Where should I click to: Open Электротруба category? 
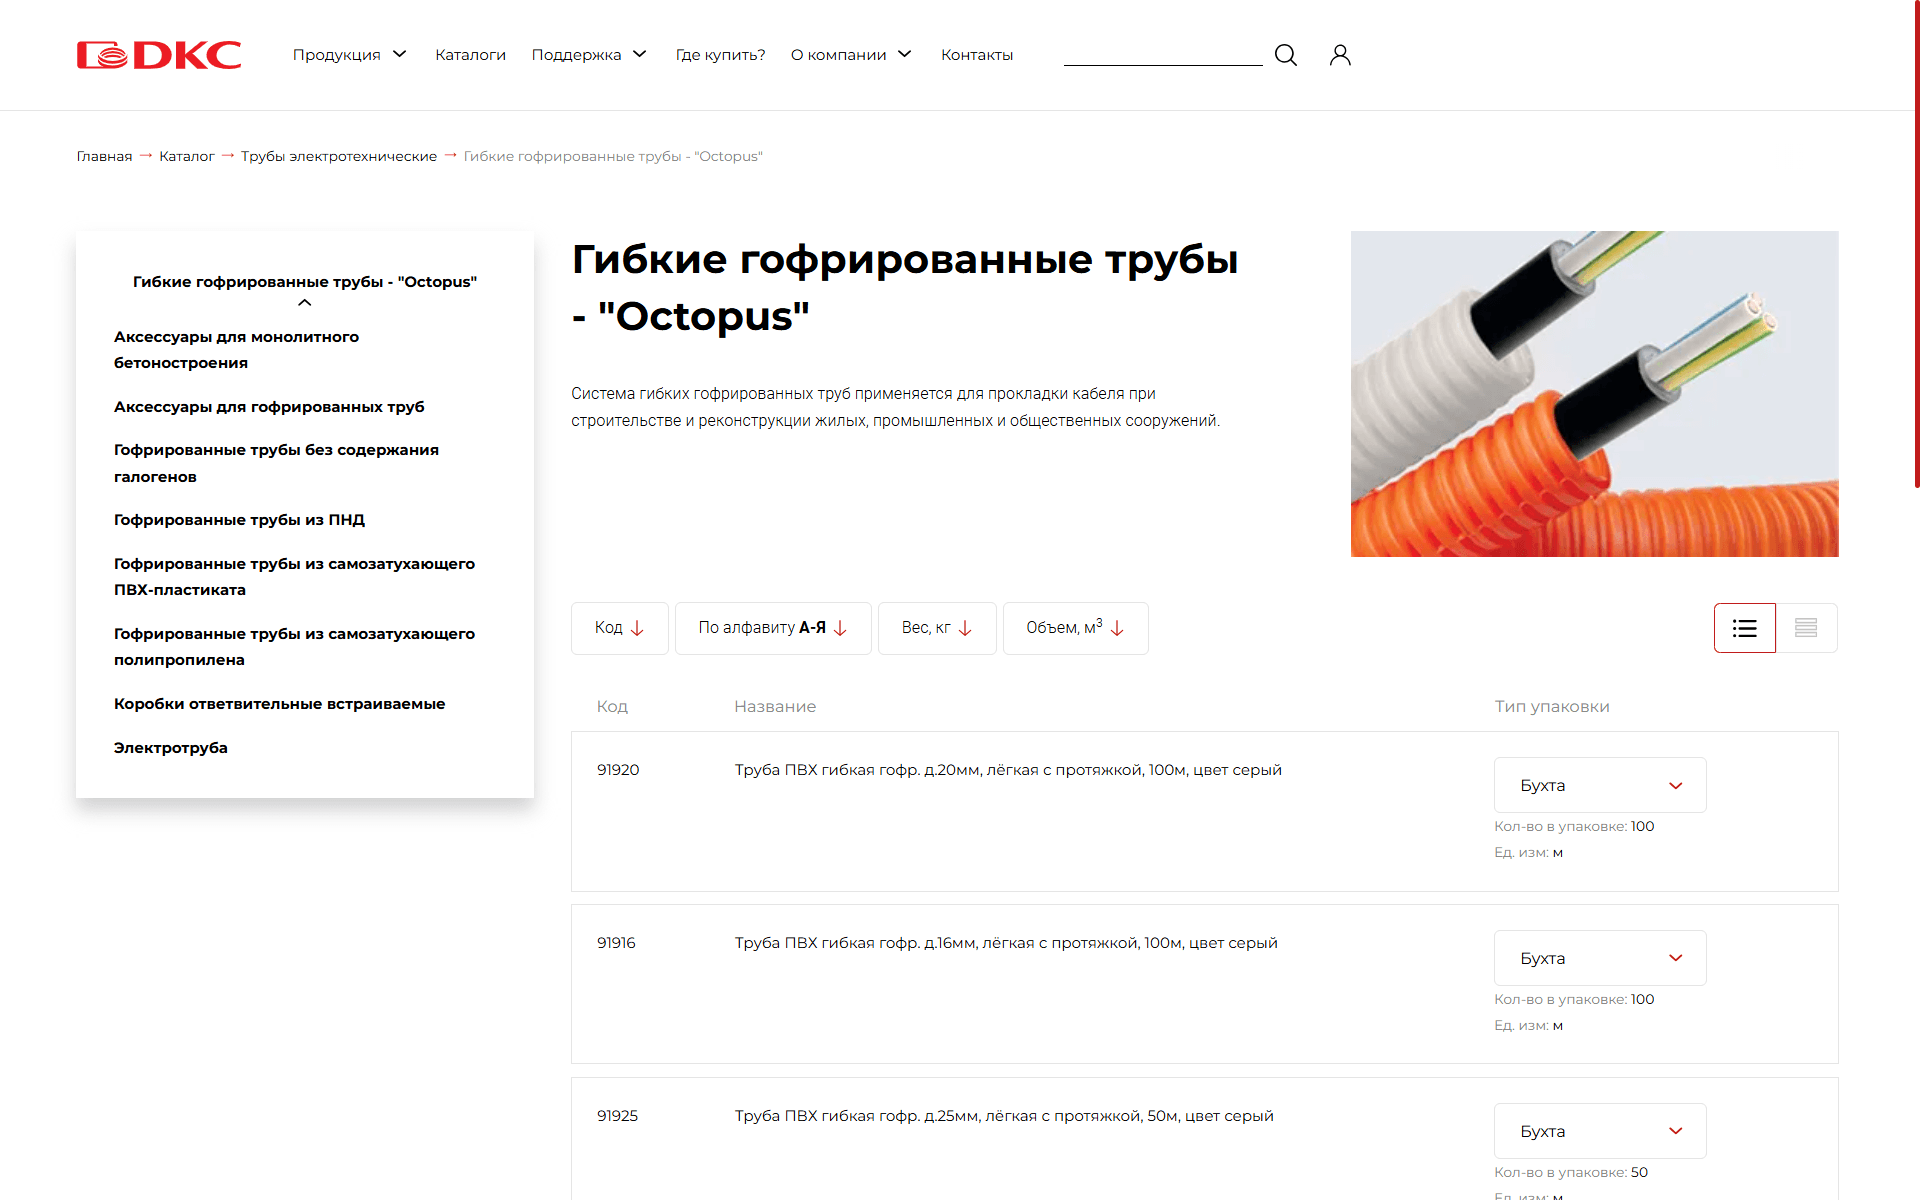pos(171,748)
